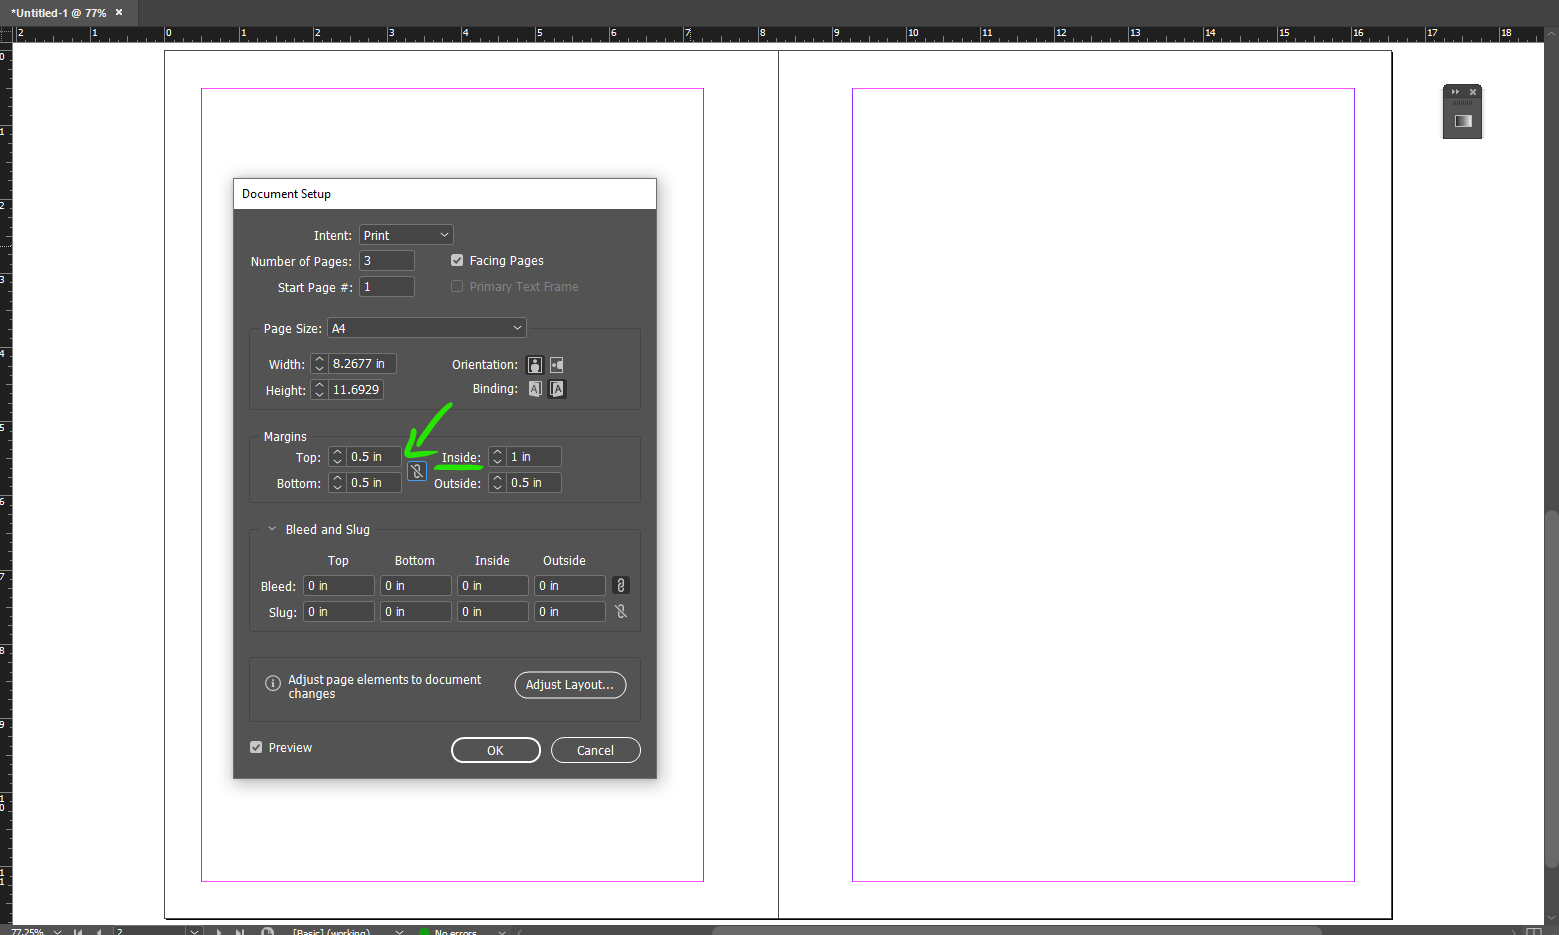This screenshot has height=935, width=1559.
Task: Click the "Bleed and Slug" heading text
Action: pyautogui.click(x=328, y=530)
